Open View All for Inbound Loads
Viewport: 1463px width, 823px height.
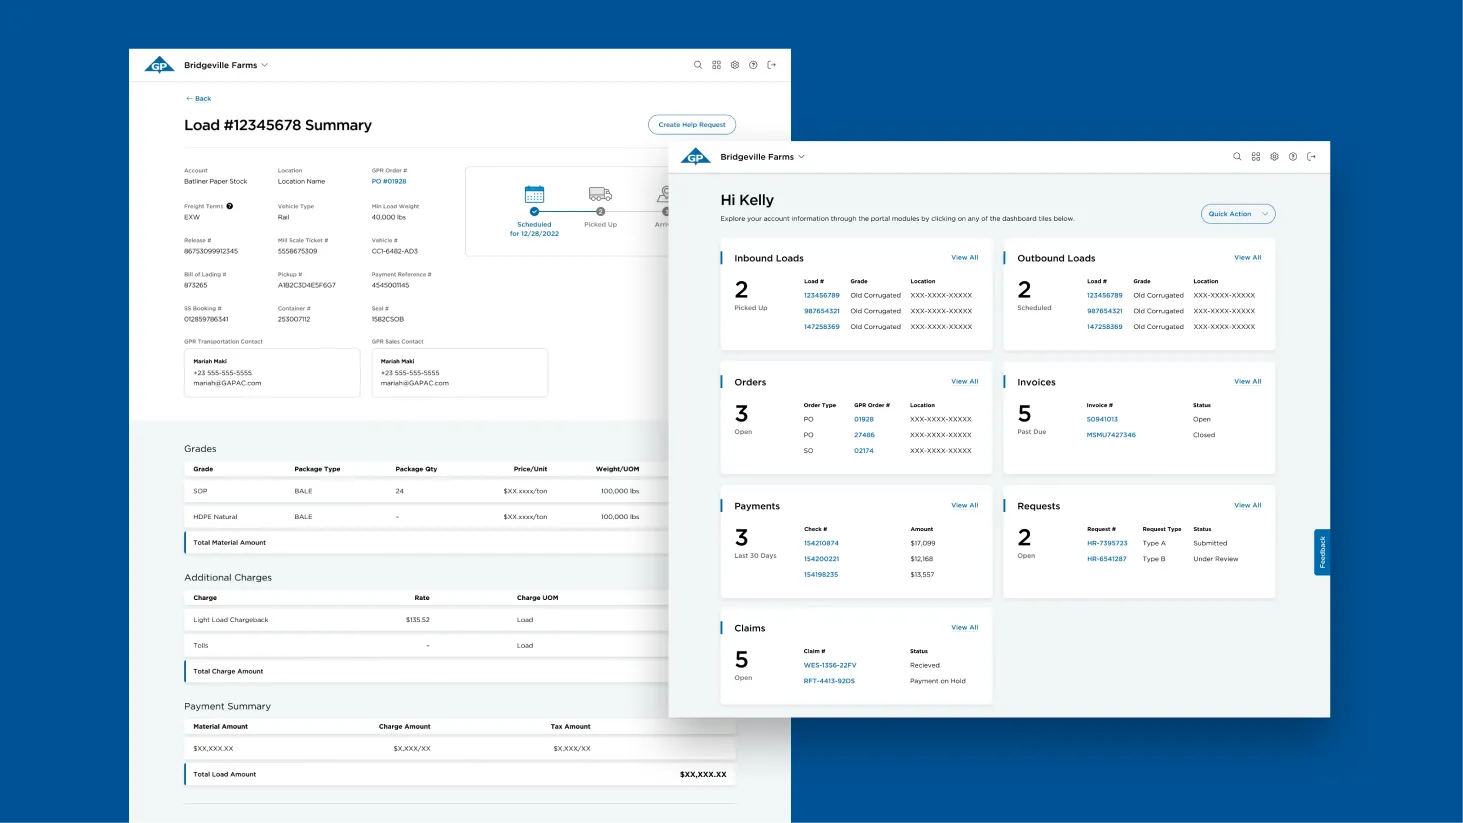(x=965, y=258)
